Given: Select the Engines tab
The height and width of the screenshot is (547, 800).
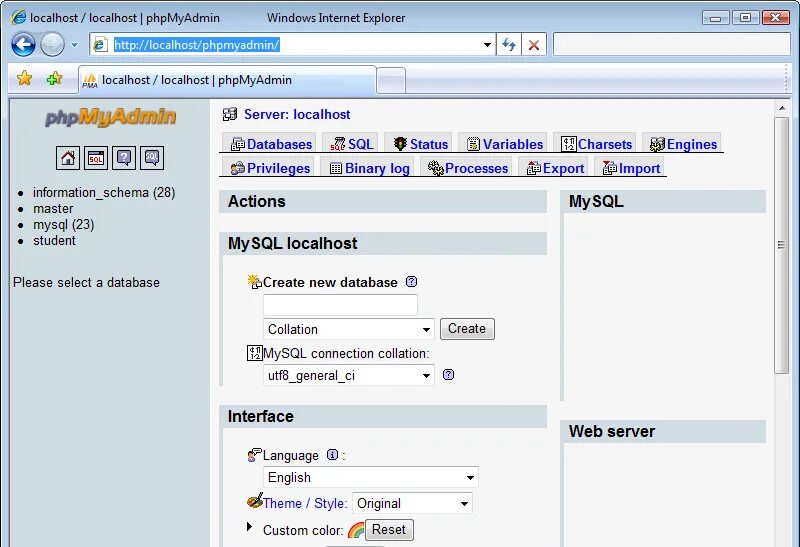Looking at the screenshot, I should 683,144.
